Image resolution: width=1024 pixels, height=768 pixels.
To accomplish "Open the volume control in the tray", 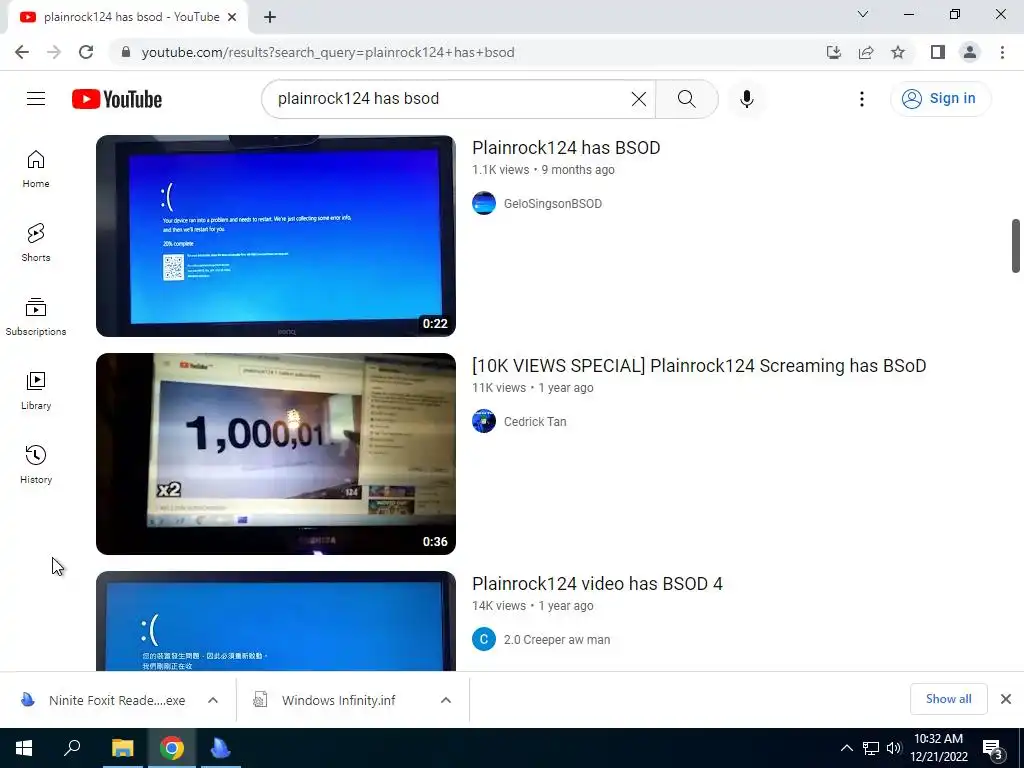I will coord(894,748).
